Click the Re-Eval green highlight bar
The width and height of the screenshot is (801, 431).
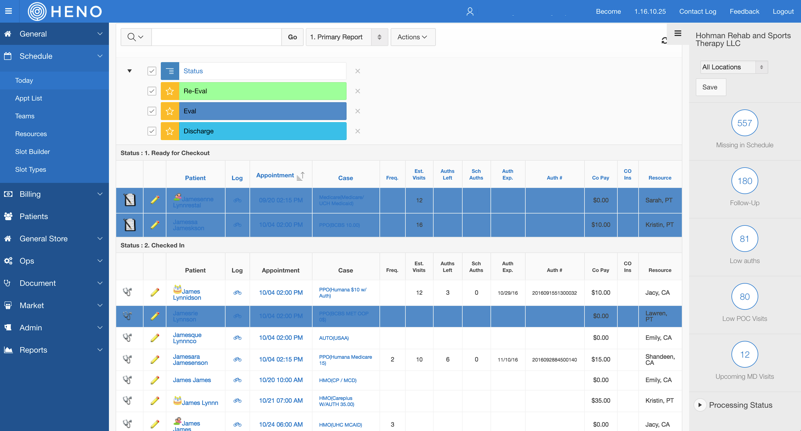pos(263,91)
